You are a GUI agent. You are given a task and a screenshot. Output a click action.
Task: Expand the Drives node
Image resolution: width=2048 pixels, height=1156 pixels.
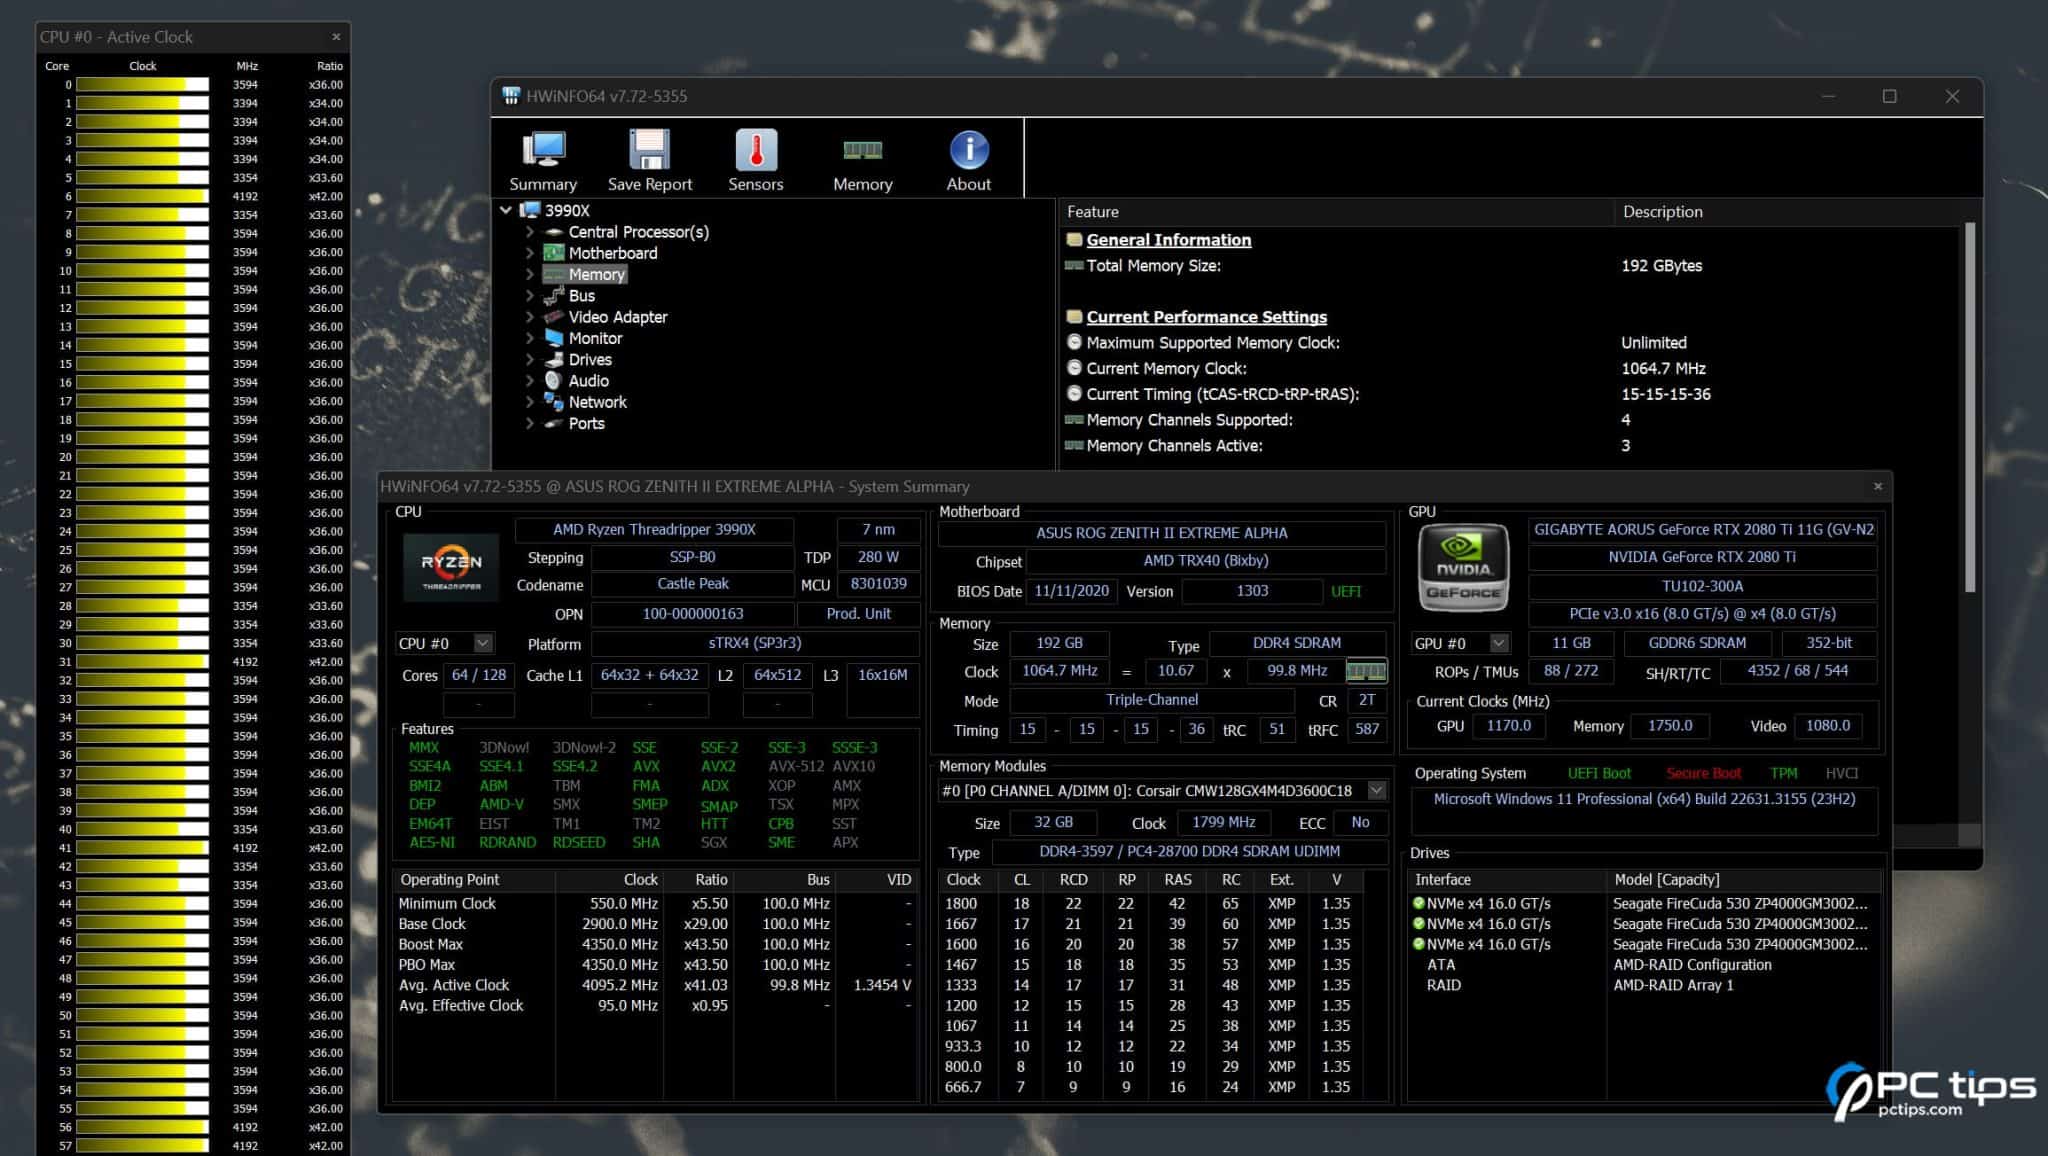[x=531, y=359]
